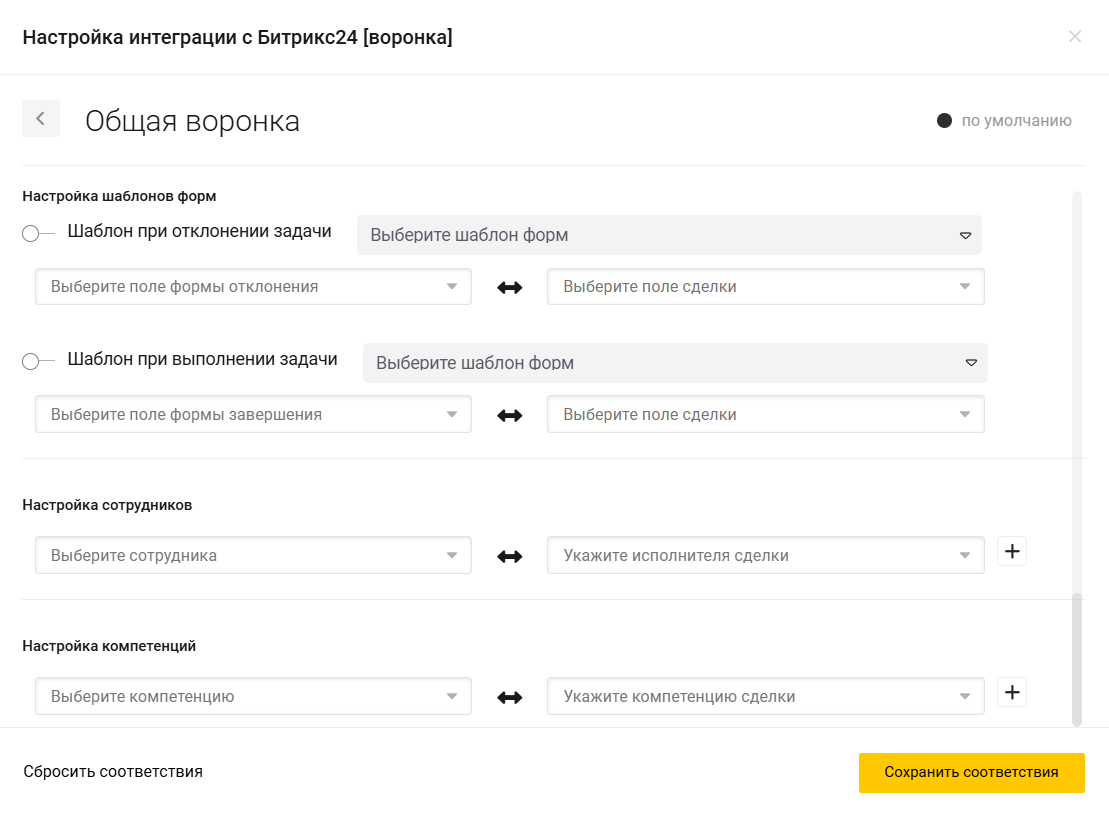Click 'Настройка компетенций' heading
The image size is (1109, 818).
pyautogui.click(x=109, y=645)
